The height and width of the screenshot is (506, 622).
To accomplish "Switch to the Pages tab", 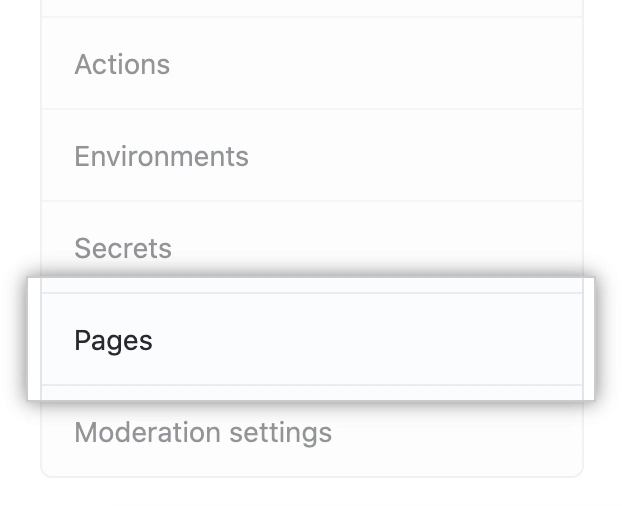I will click(114, 340).
